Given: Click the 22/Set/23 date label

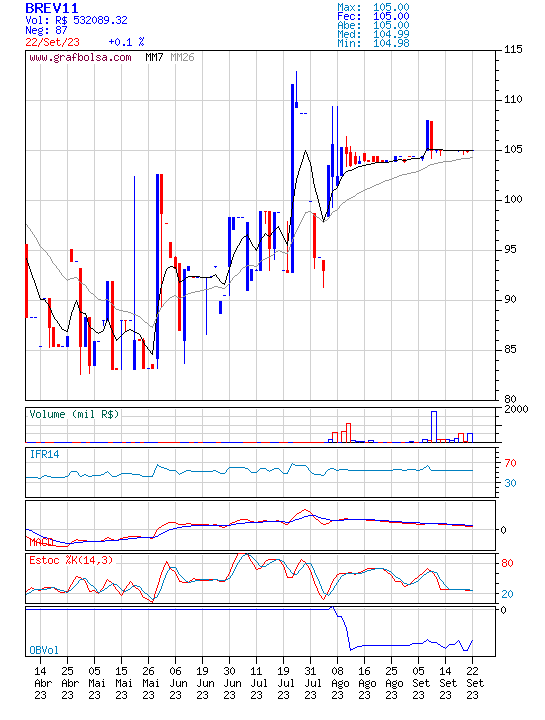Looking at the screenshot, I should (52, 42).
